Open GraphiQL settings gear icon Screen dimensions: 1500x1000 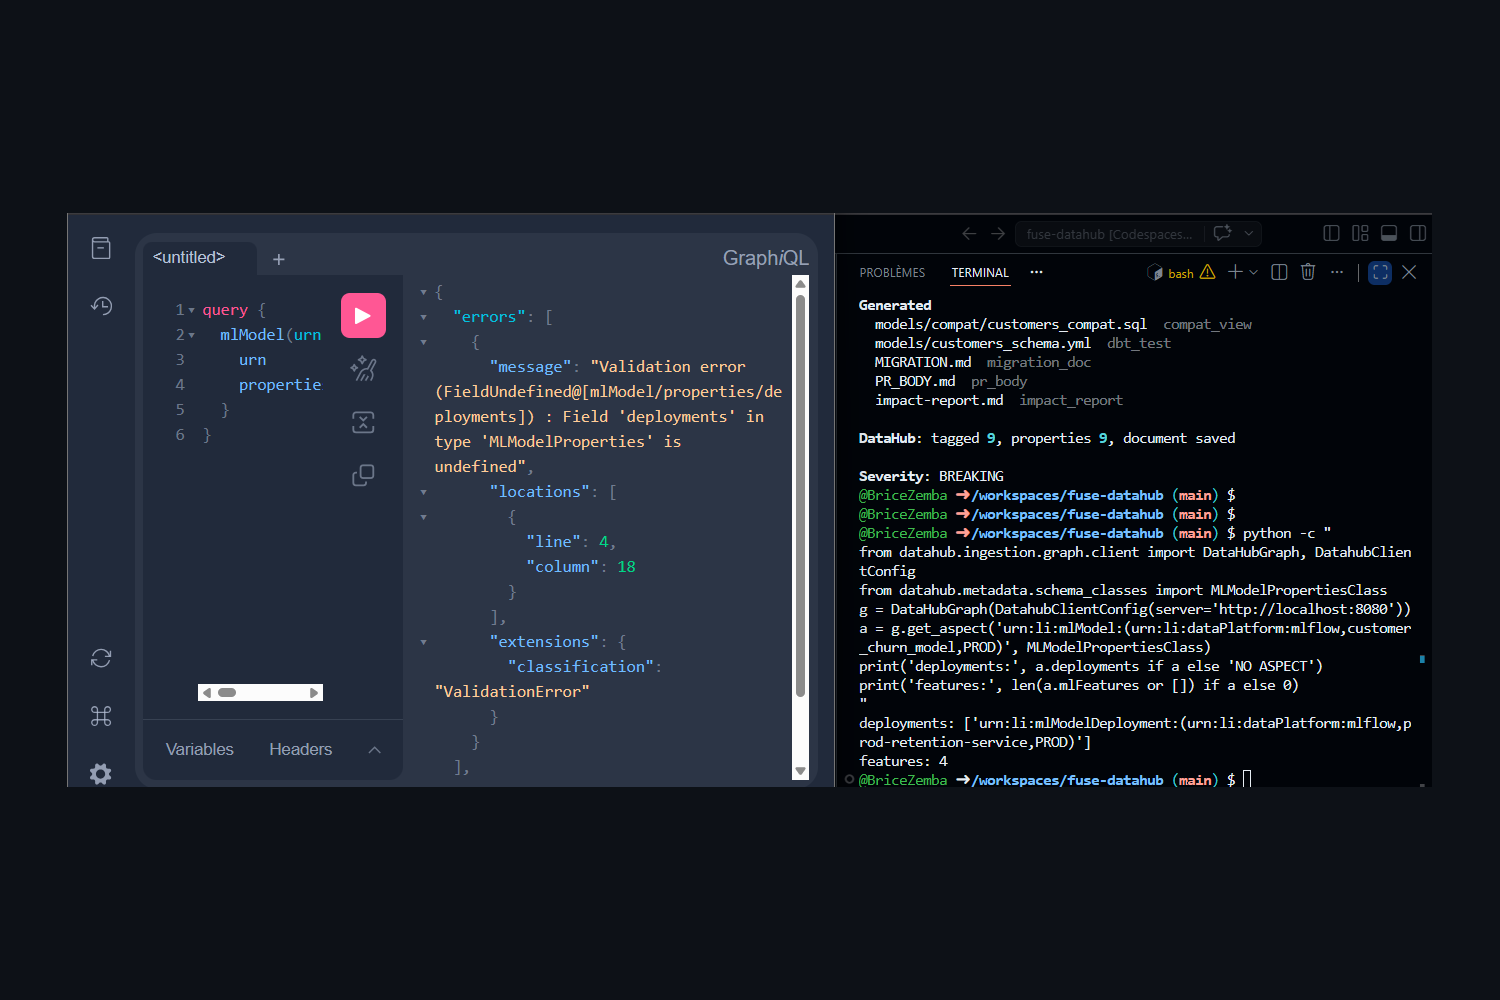101,773
